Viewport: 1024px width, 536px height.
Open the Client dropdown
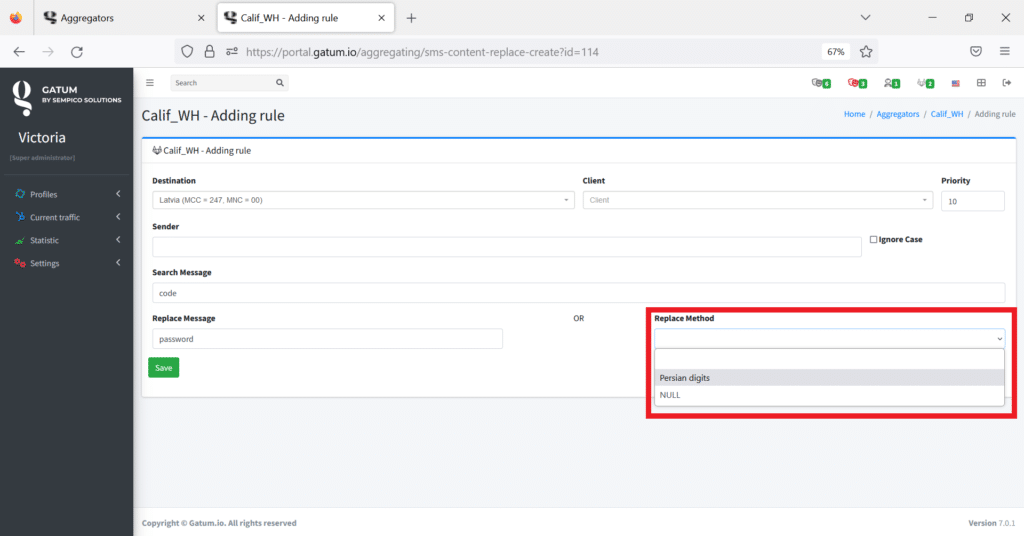pyautogui.click(x=758, y=200)
